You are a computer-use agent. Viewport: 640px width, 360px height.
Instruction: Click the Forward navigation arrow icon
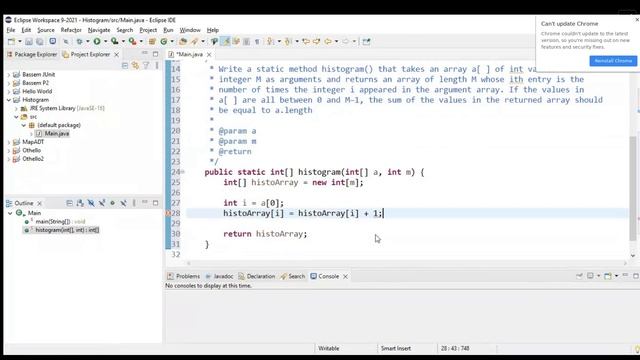(345, 41)
